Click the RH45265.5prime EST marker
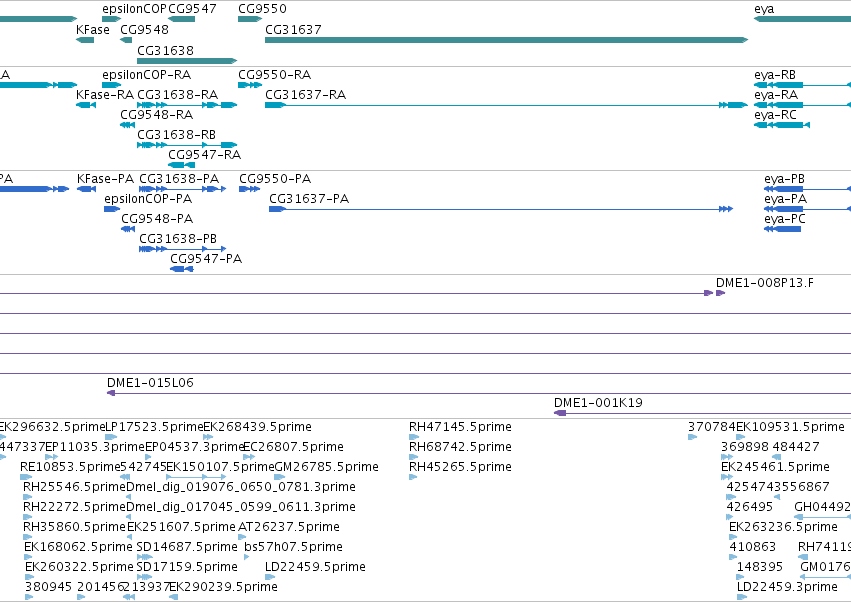Viewport: 851px width, 602px height. (413, 477)
